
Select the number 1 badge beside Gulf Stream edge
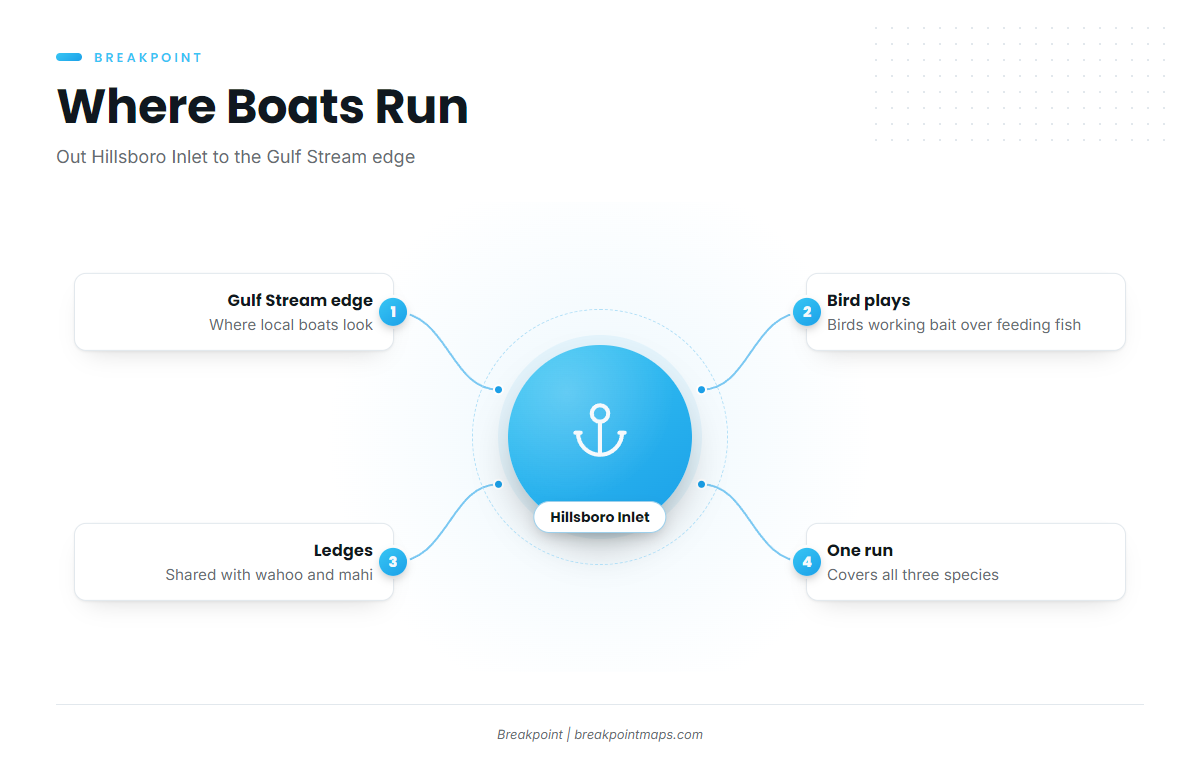coord(393,312)
